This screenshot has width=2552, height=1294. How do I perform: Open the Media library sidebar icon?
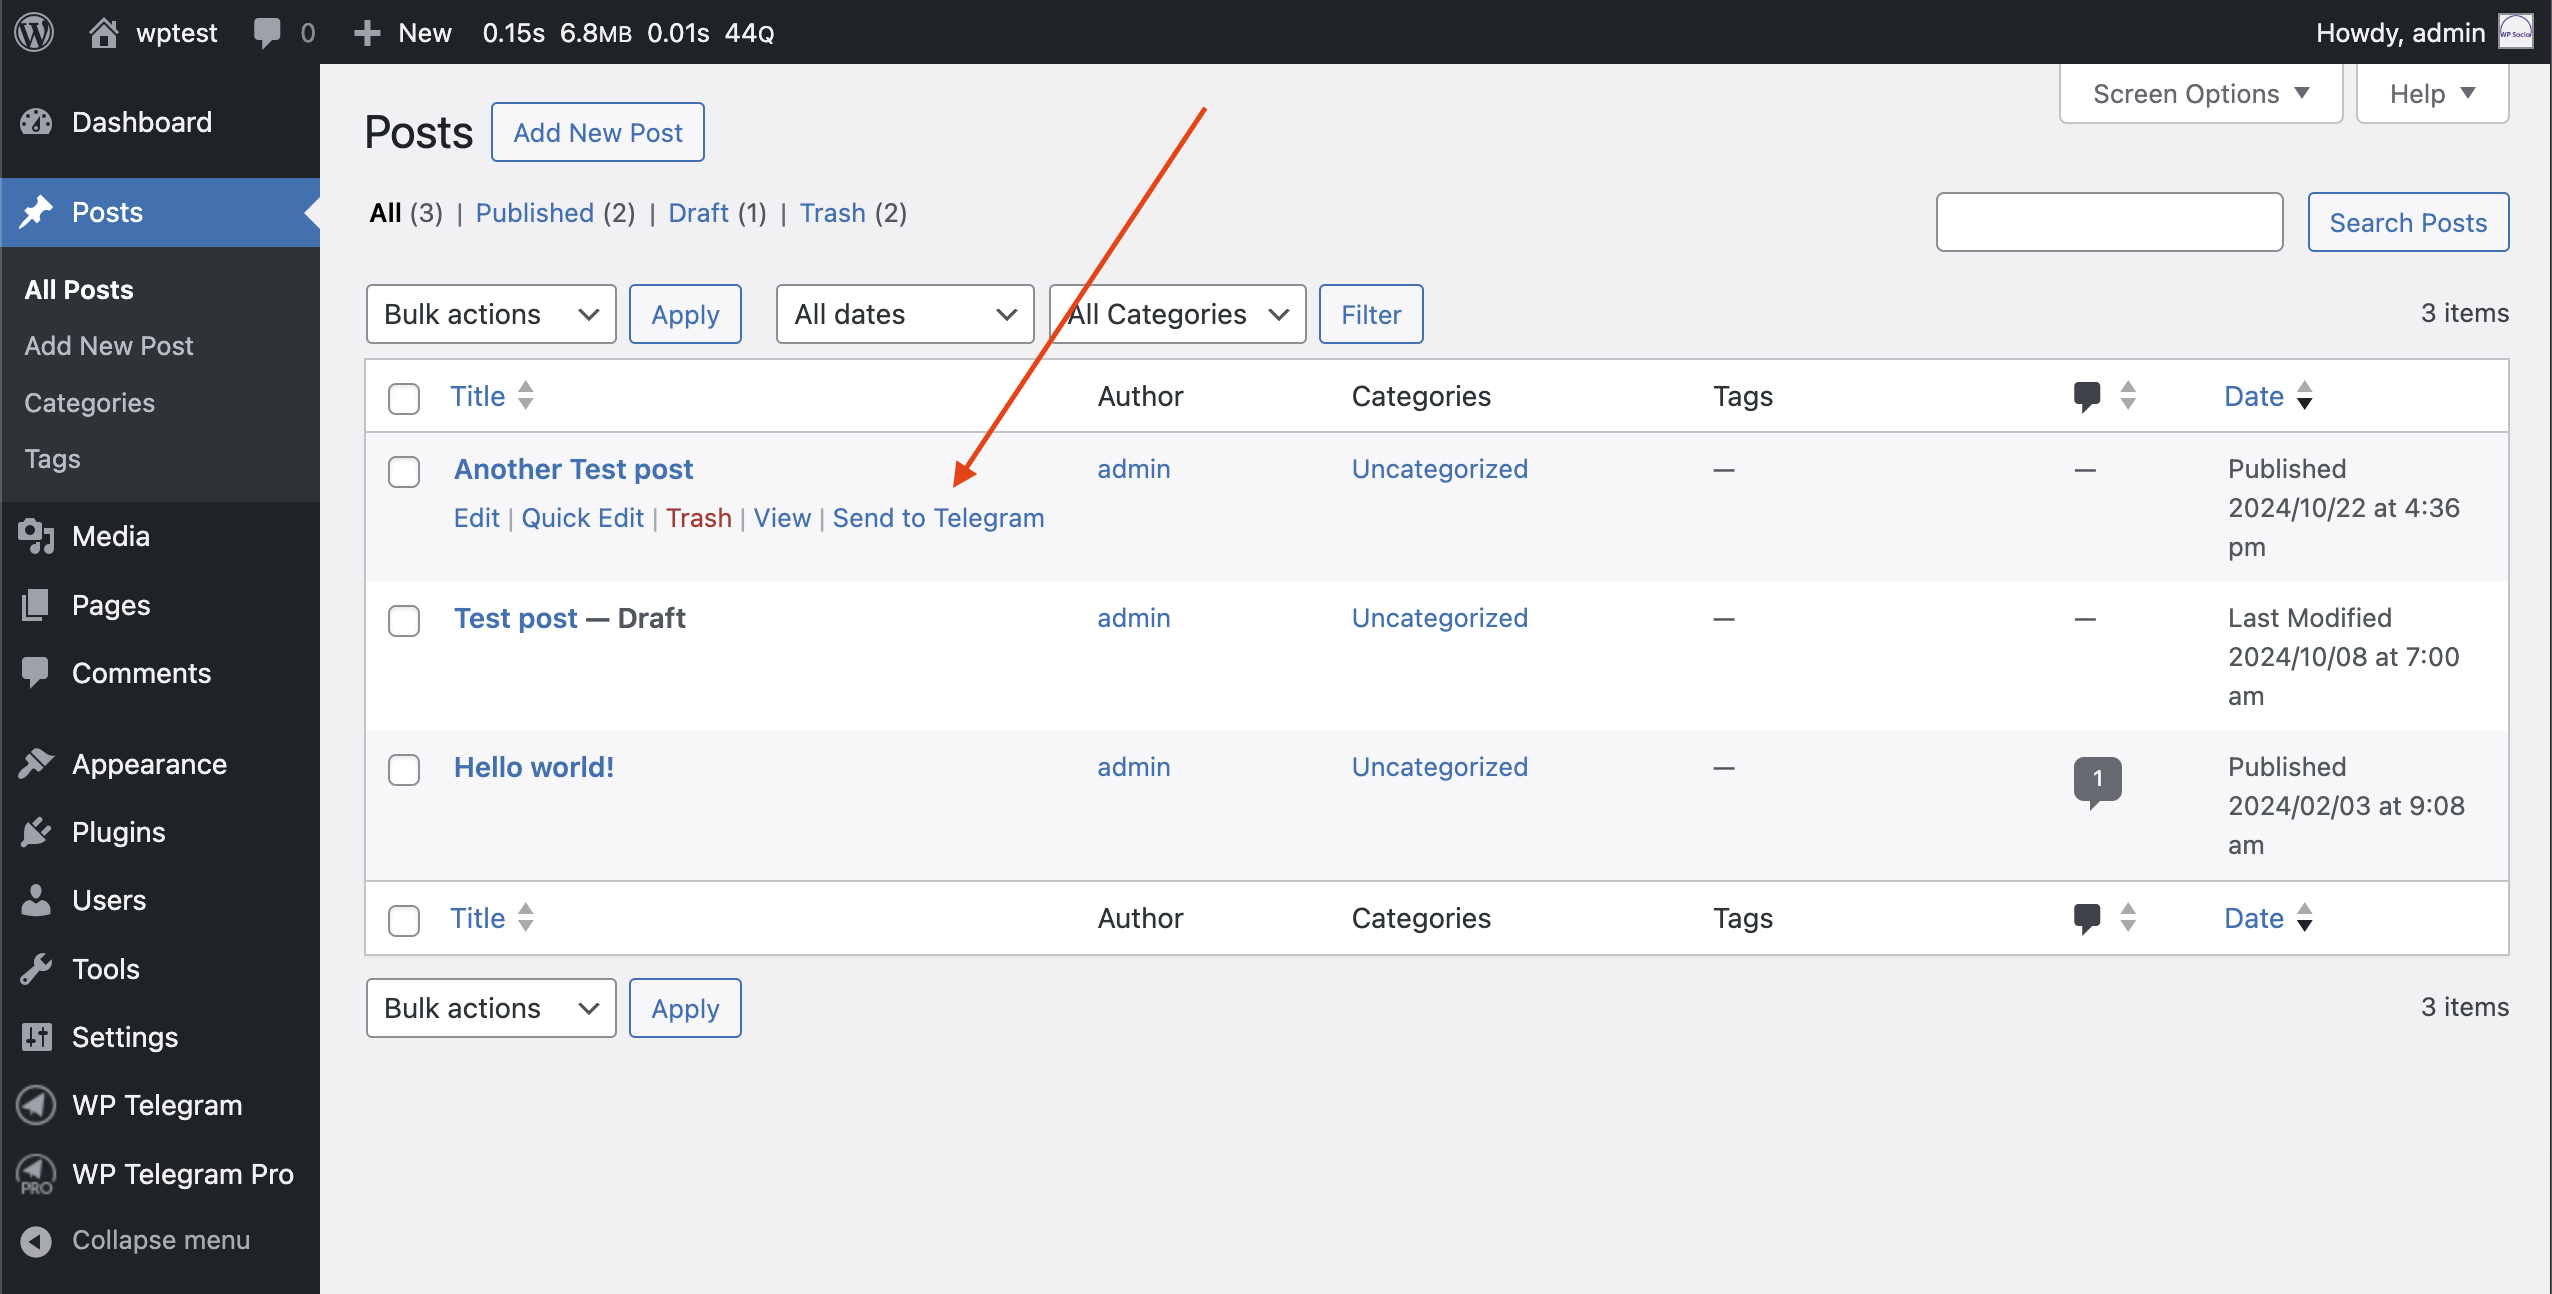[x=36, y=536]
